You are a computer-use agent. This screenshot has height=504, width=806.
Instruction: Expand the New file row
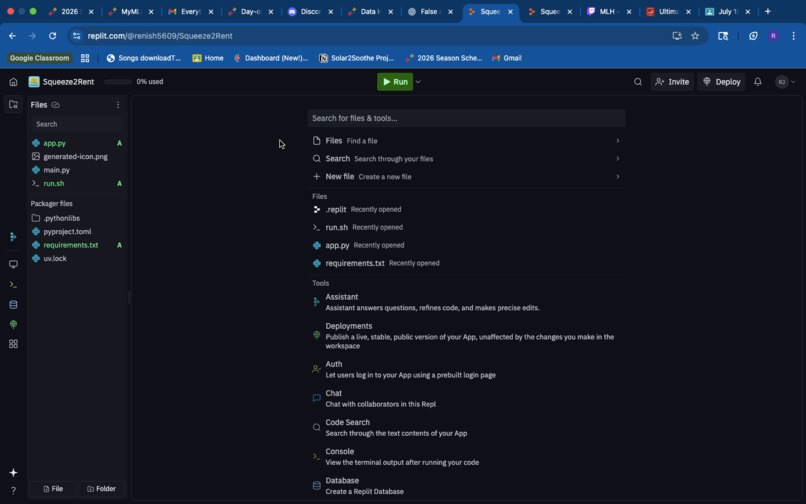point(466,176)
